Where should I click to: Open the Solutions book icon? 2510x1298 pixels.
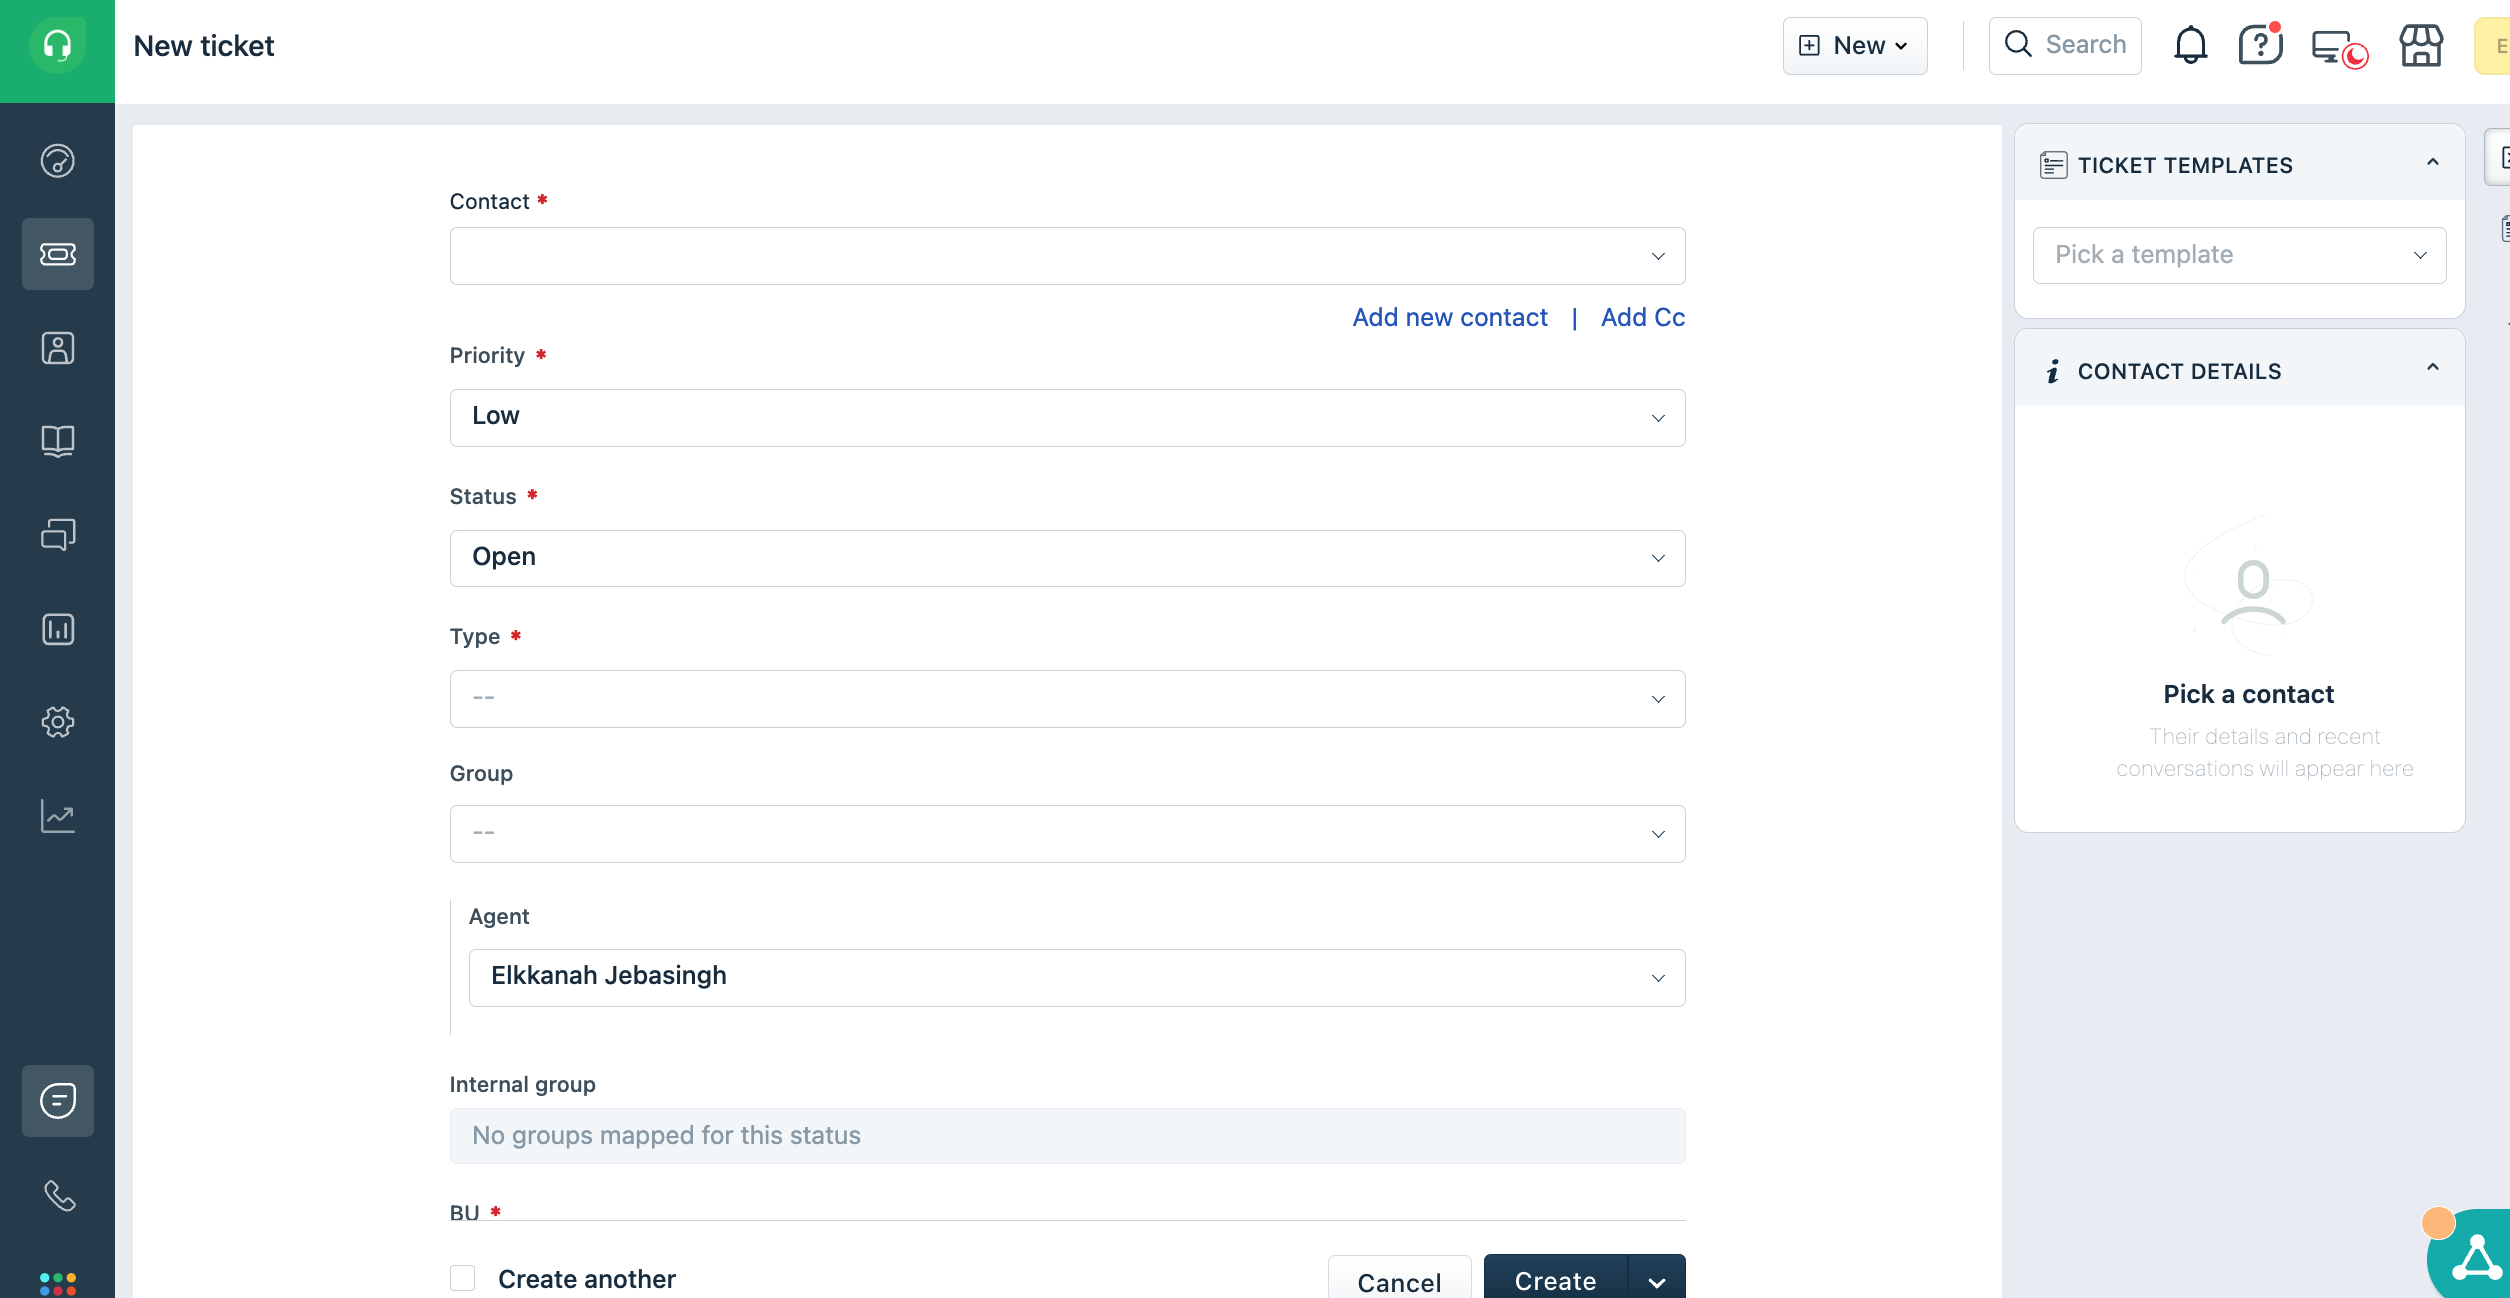click(57, 441)
